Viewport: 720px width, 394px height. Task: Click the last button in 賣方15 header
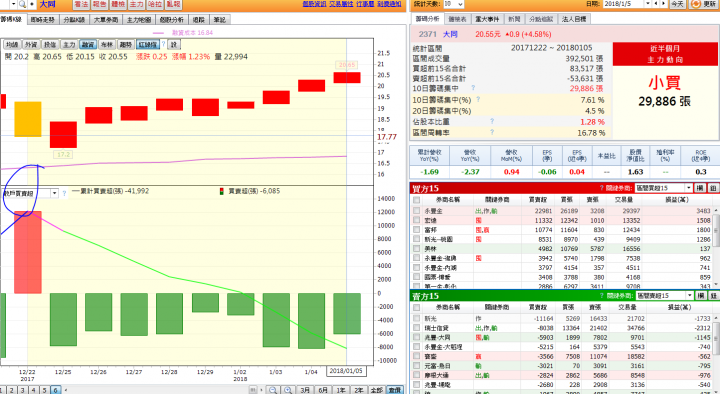[714, 296]
